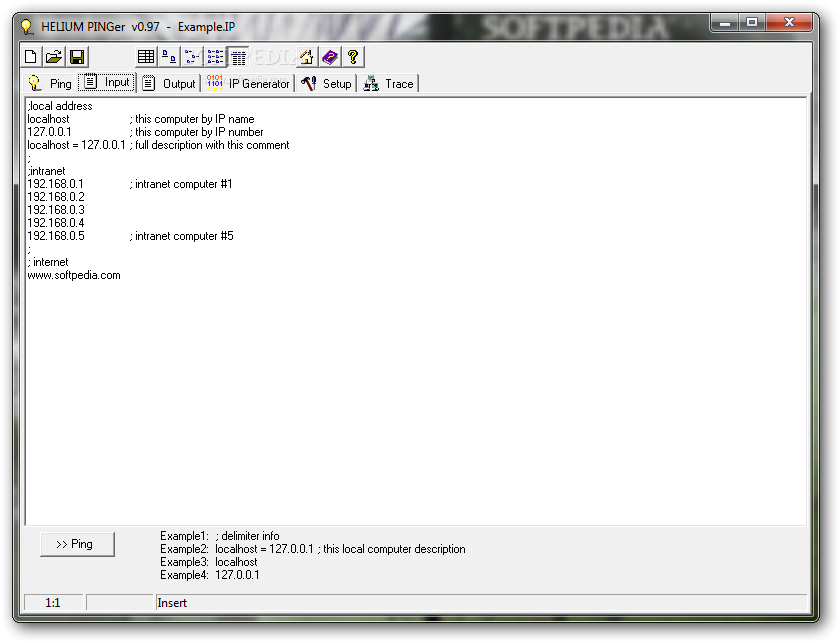The image size is (840, 643).
Task: Click the '; internet' comment line
Action: pyautogui.click(x=48, y=262)
